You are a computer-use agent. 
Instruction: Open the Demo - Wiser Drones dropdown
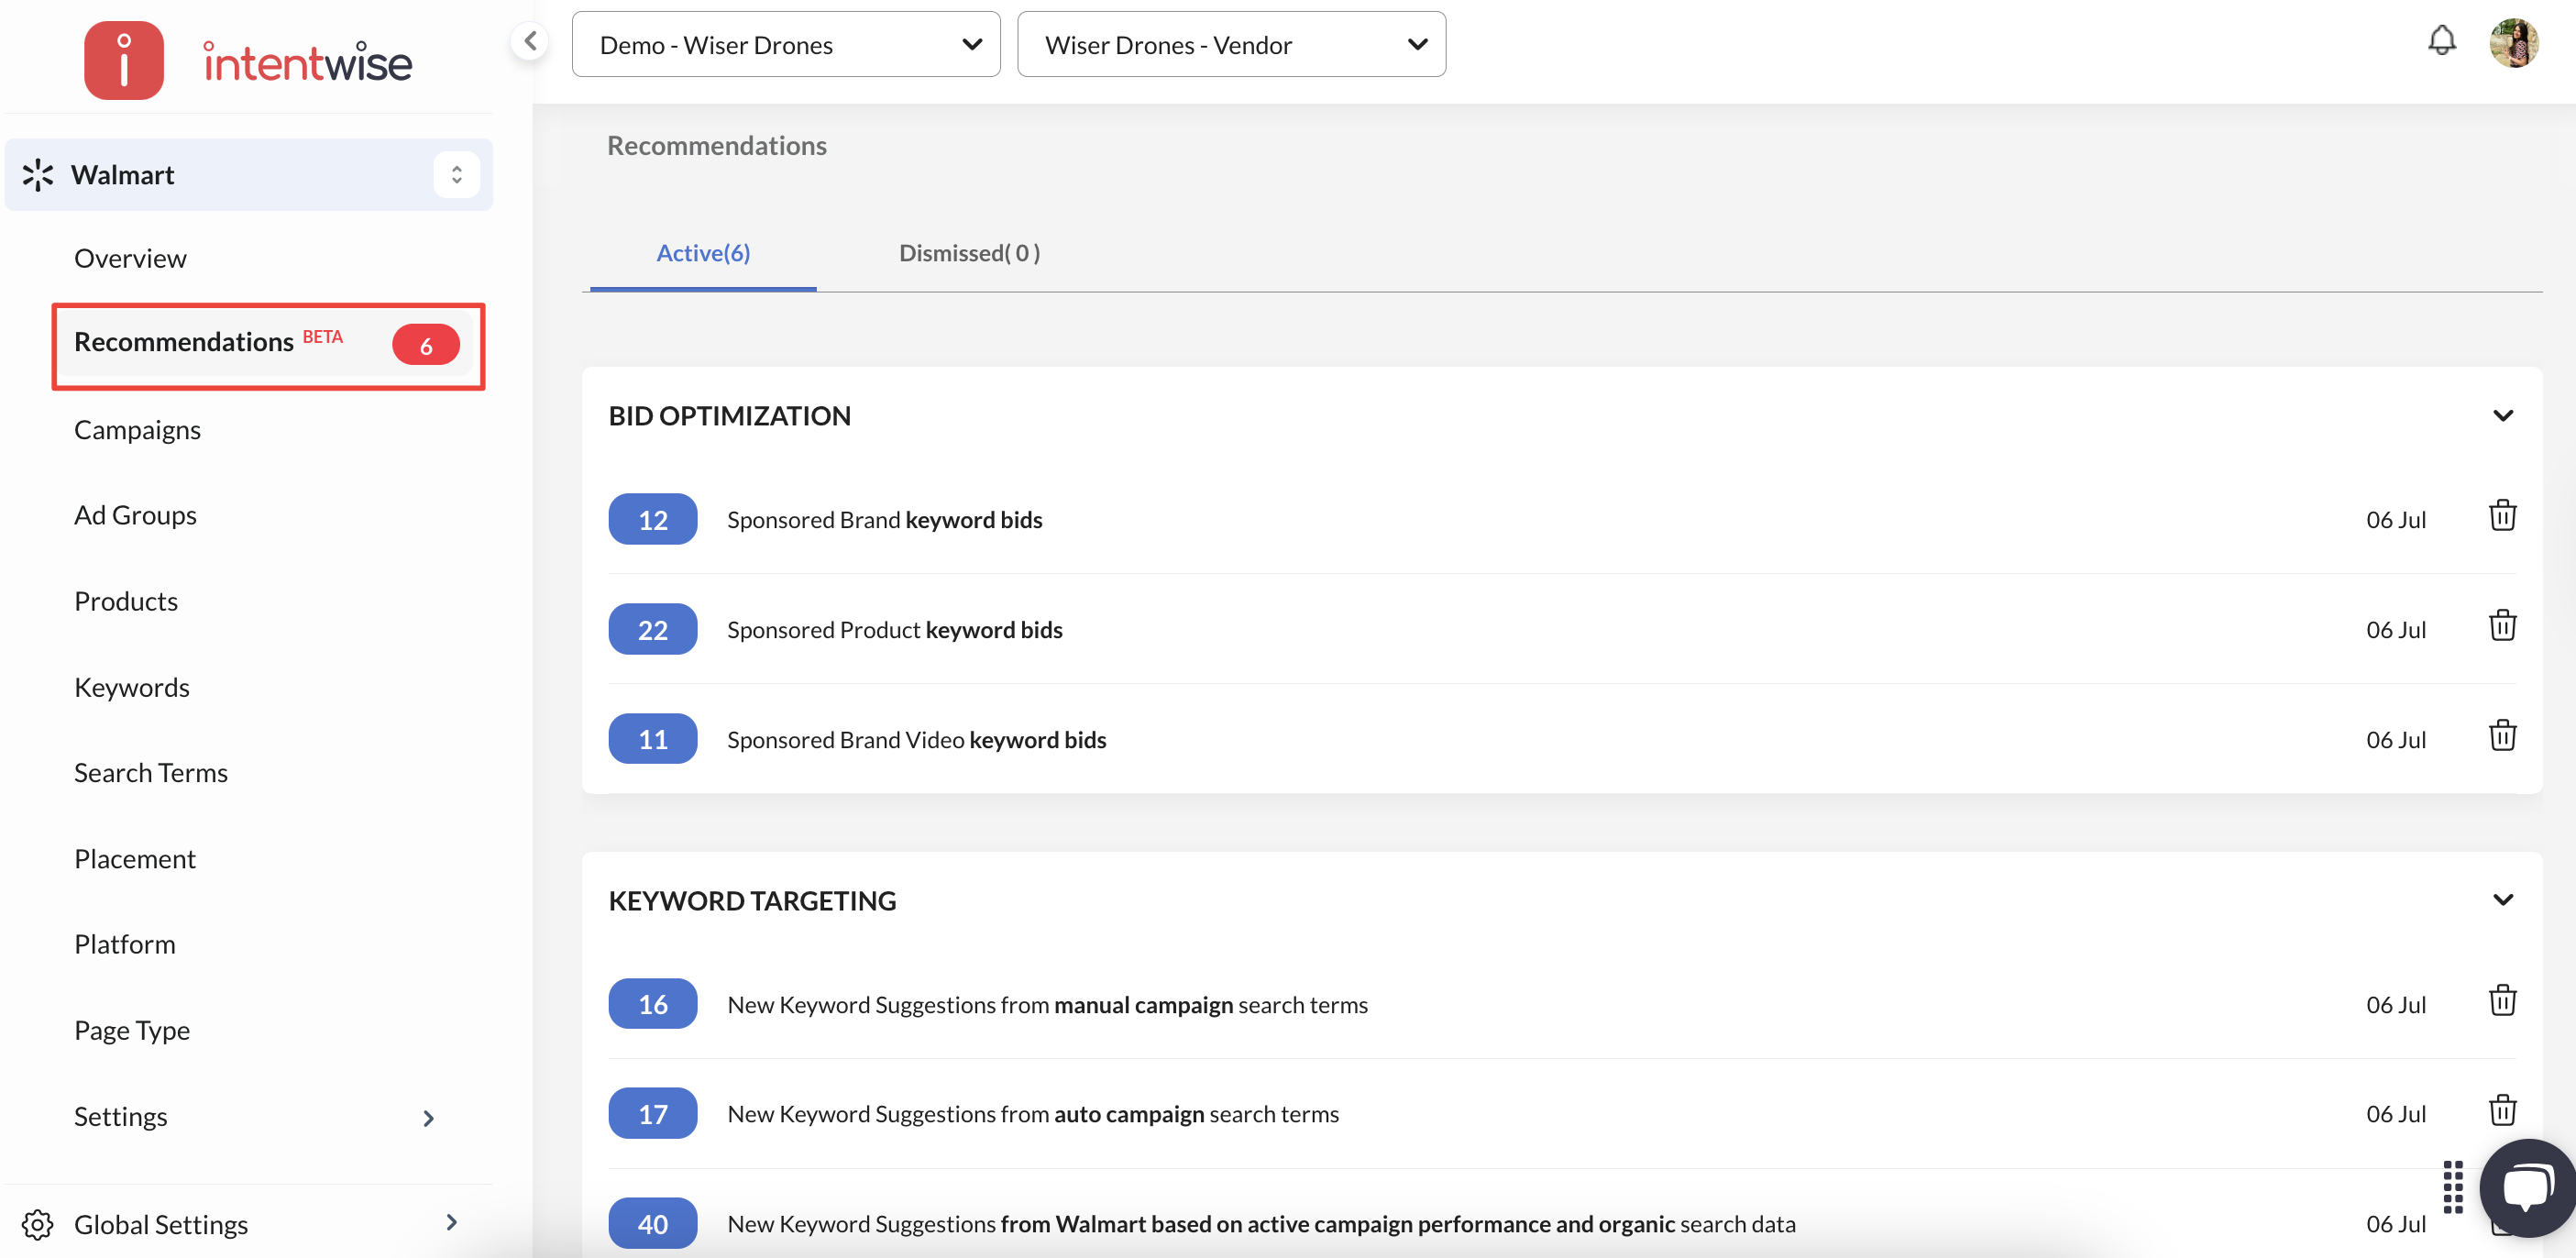coord(785,44)
